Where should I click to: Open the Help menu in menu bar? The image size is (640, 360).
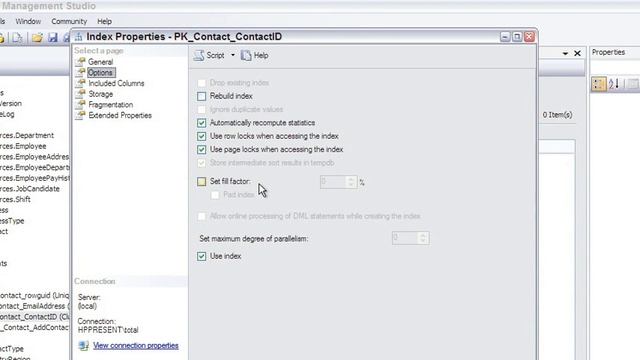click(x=104, y=21)
